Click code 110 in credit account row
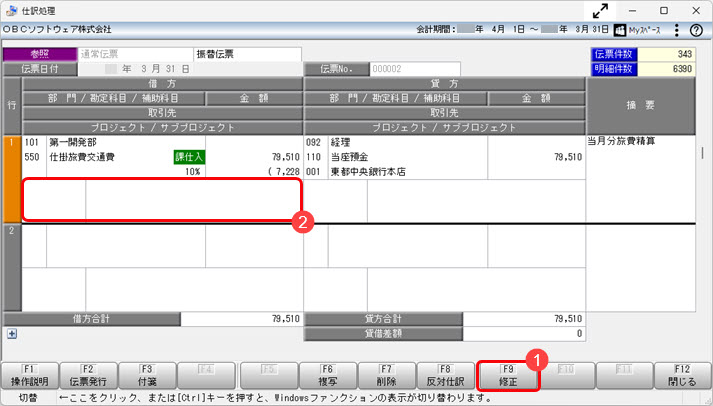 click(314, 157)
